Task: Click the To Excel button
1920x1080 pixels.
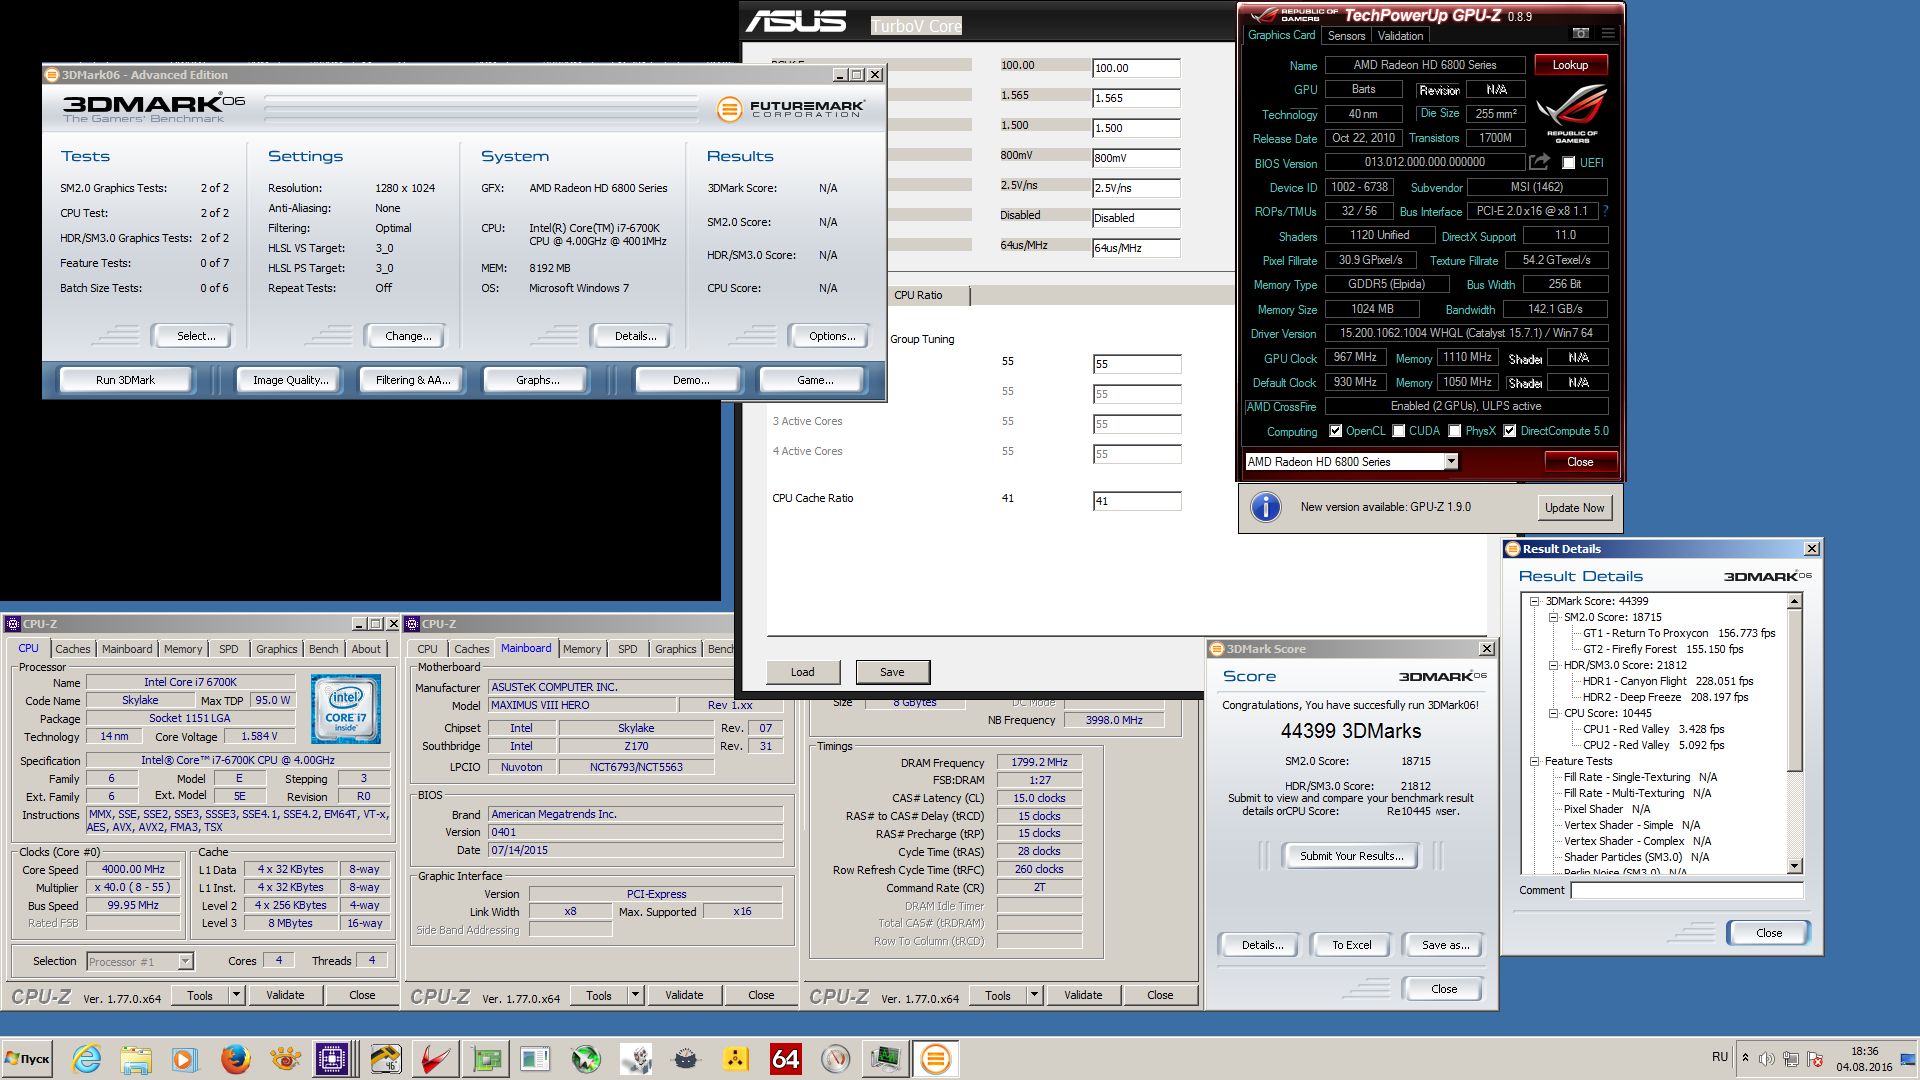Action: tap(1351, 945)
